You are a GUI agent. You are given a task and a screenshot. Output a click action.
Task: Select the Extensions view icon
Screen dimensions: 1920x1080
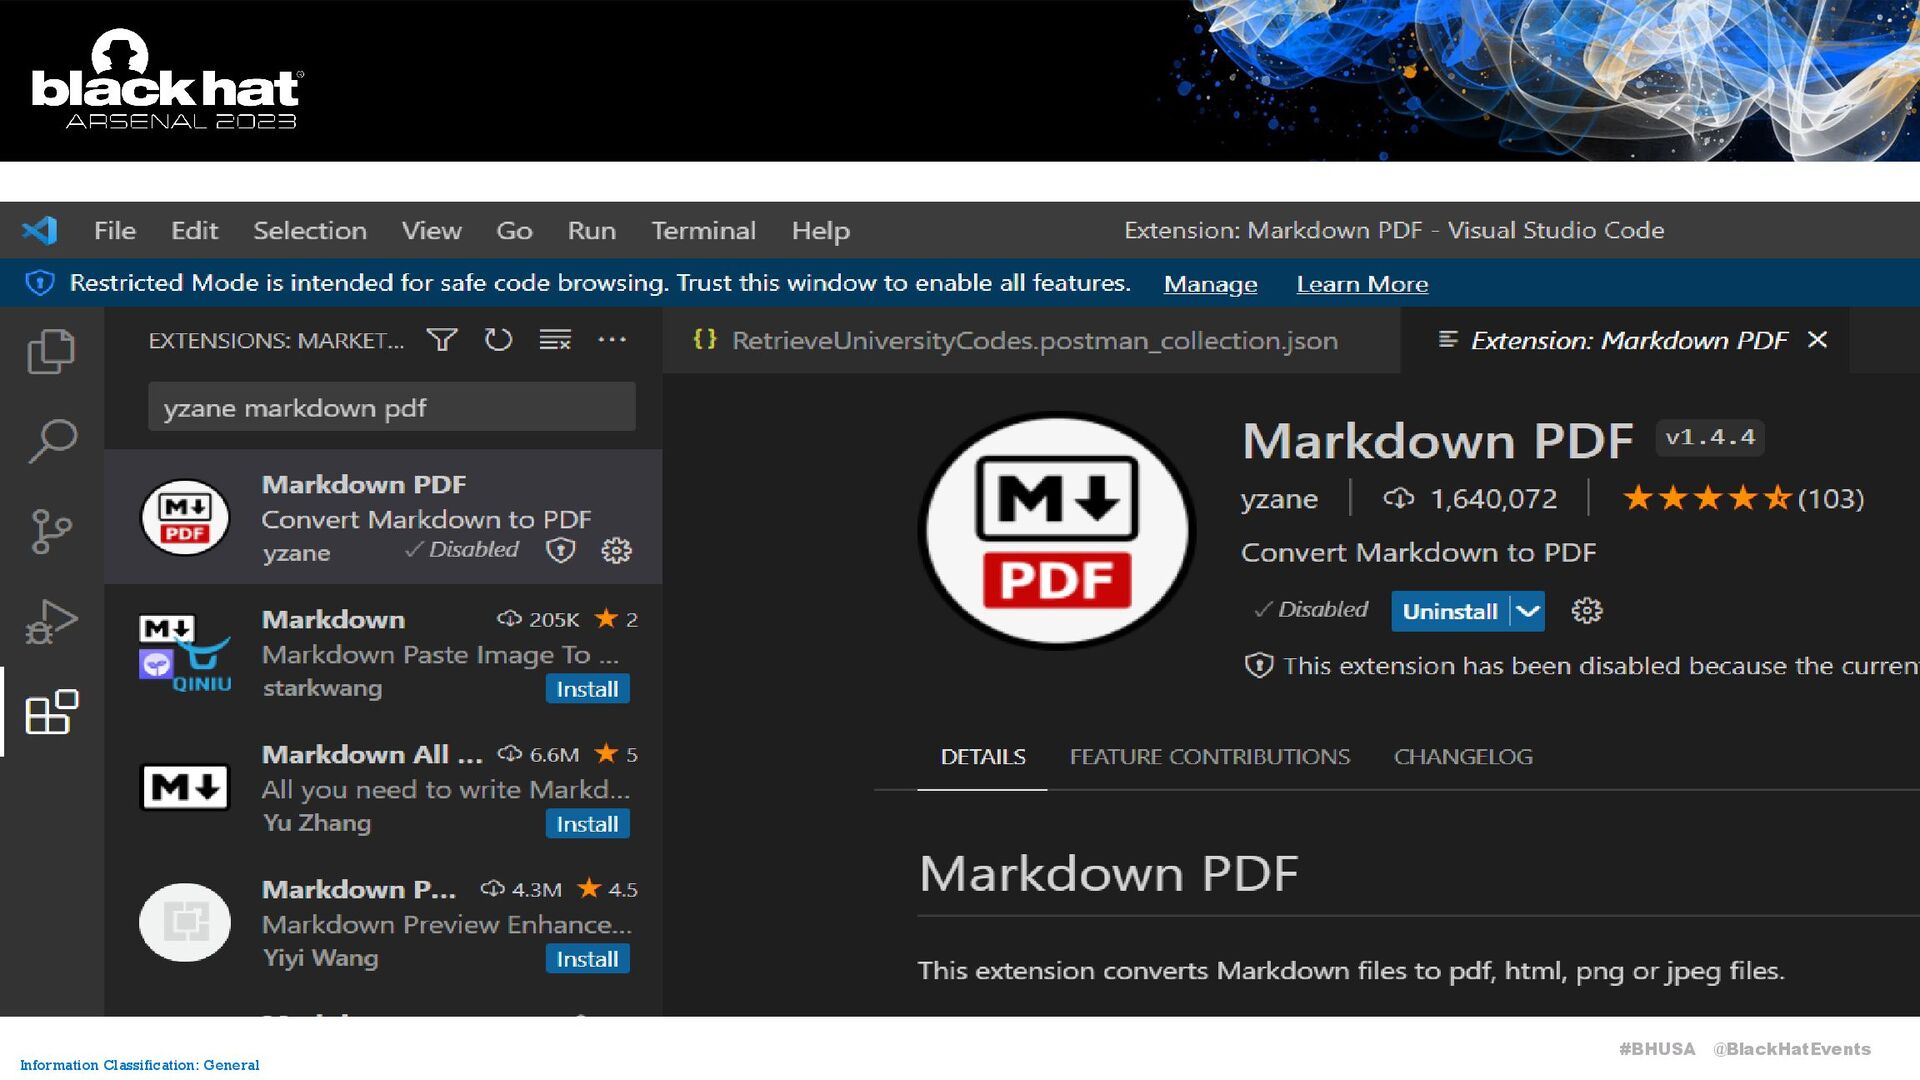(x=52, y=712)
